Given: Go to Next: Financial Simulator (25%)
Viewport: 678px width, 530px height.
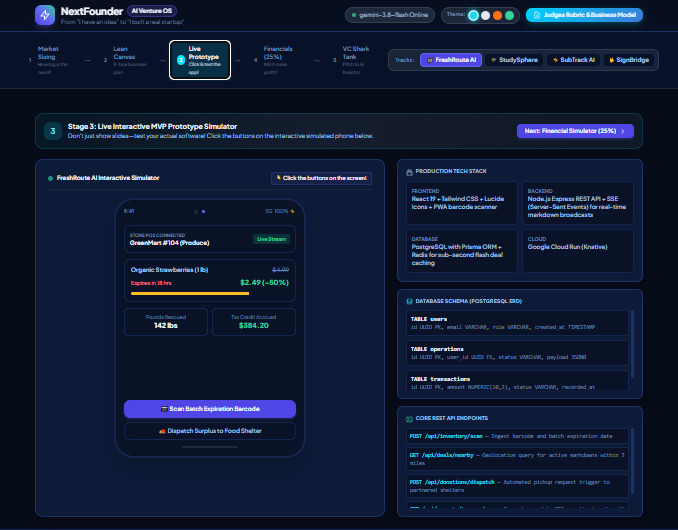Looking at the screenshot, I should point(575,131).
